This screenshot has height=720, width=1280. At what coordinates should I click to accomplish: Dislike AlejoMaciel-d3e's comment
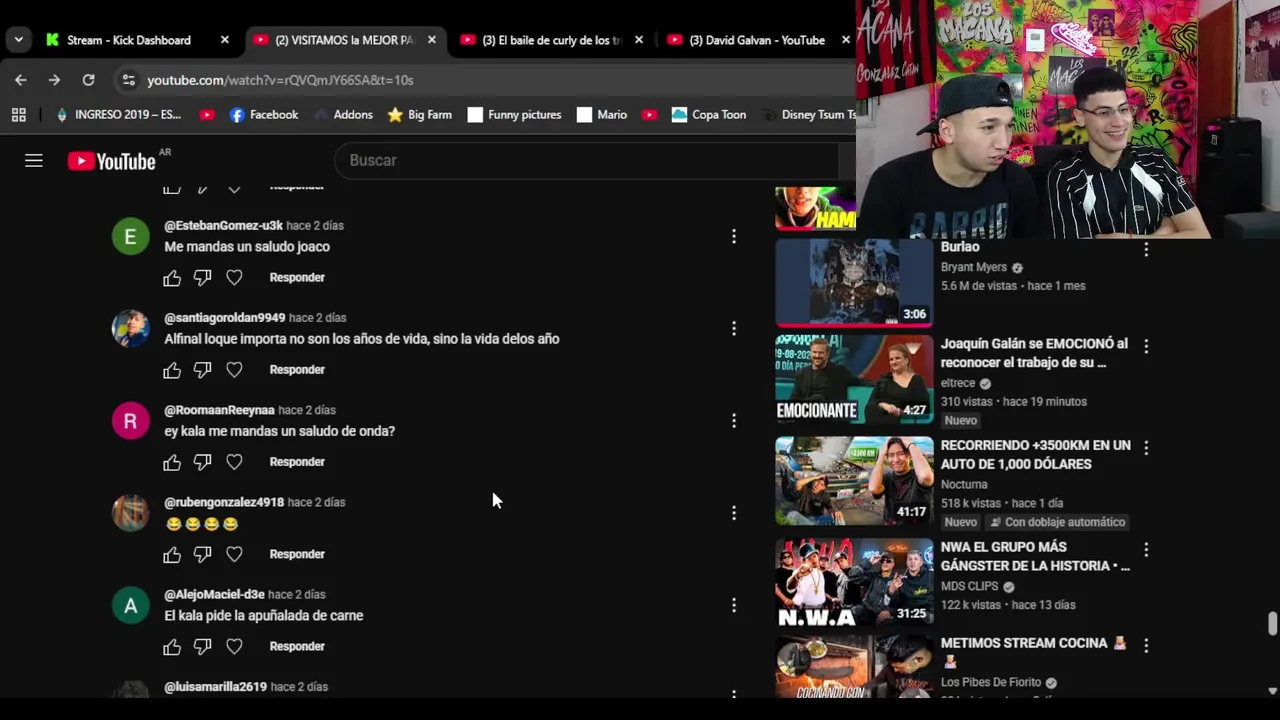pos(202,646)
